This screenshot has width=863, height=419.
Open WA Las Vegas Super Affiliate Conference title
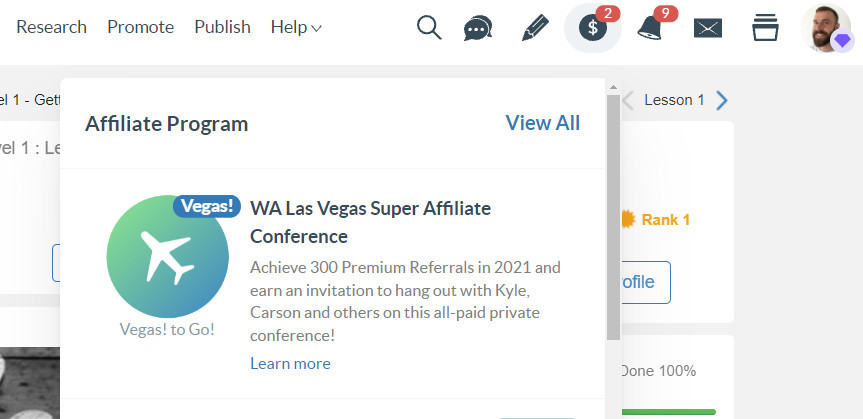pos(370,222)
